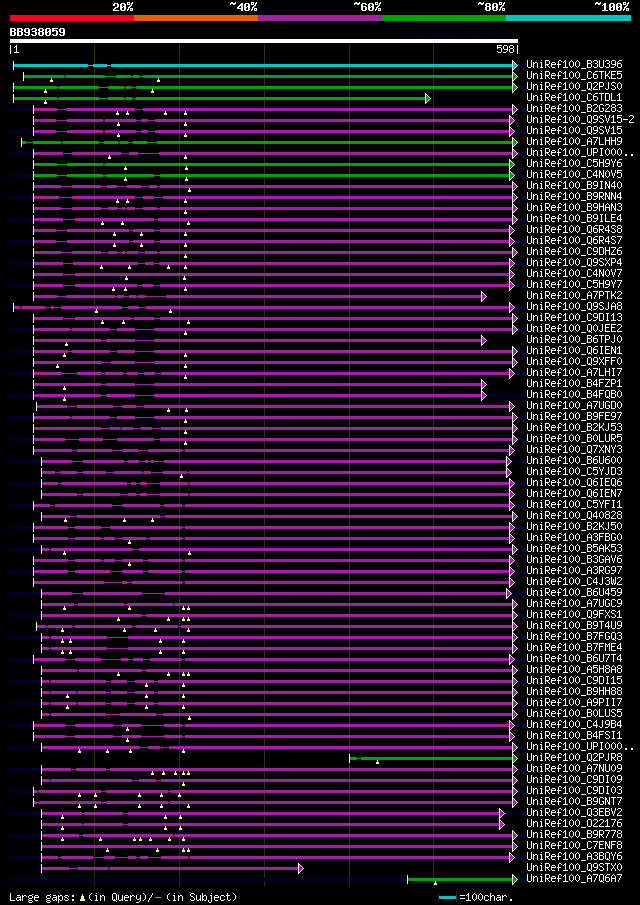This screenshot has height=905, width=640.
Task: Click the green arrowhead of UniRef100_Q2PJR8
Action: coord(515,758)
